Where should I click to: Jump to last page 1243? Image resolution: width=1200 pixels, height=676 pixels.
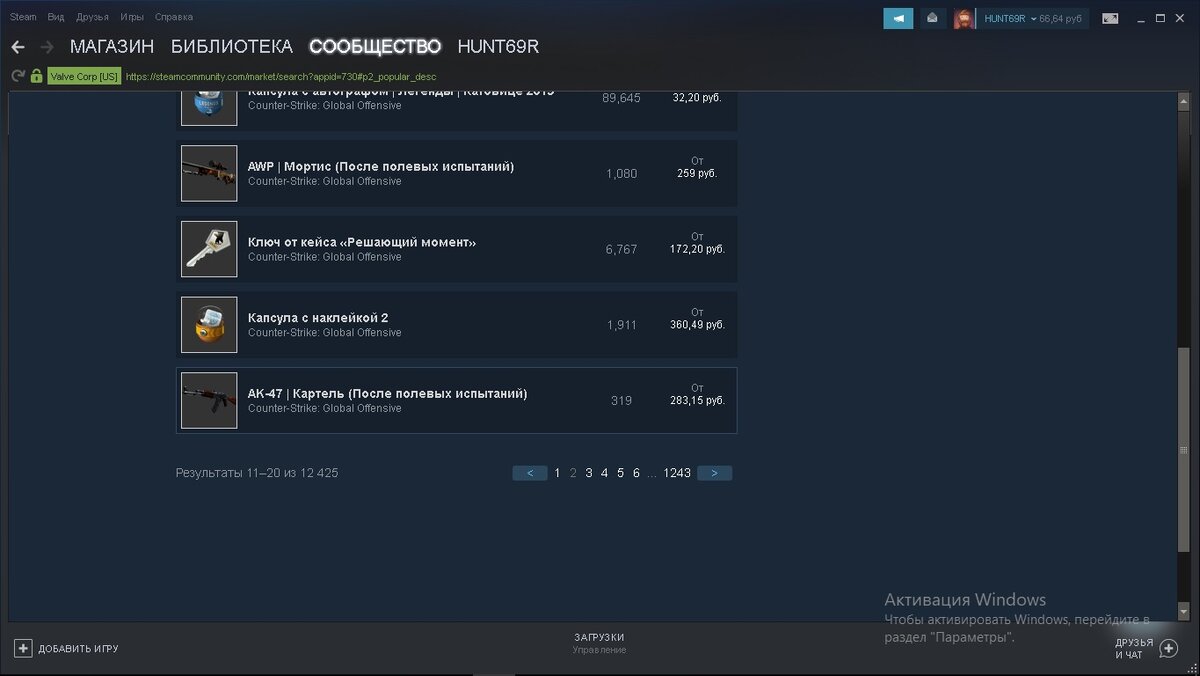click(677, 473)
